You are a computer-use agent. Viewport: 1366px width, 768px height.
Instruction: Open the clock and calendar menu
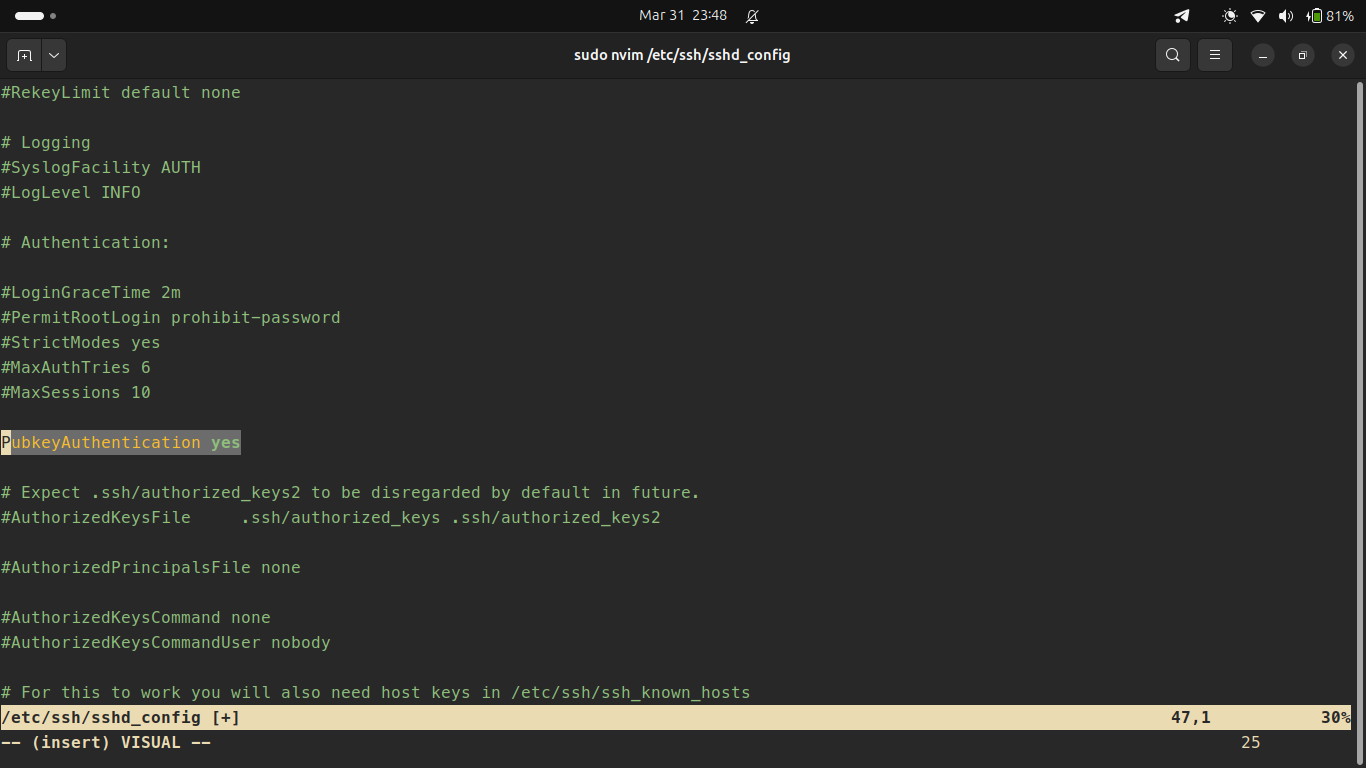click(x=683, y=16)
